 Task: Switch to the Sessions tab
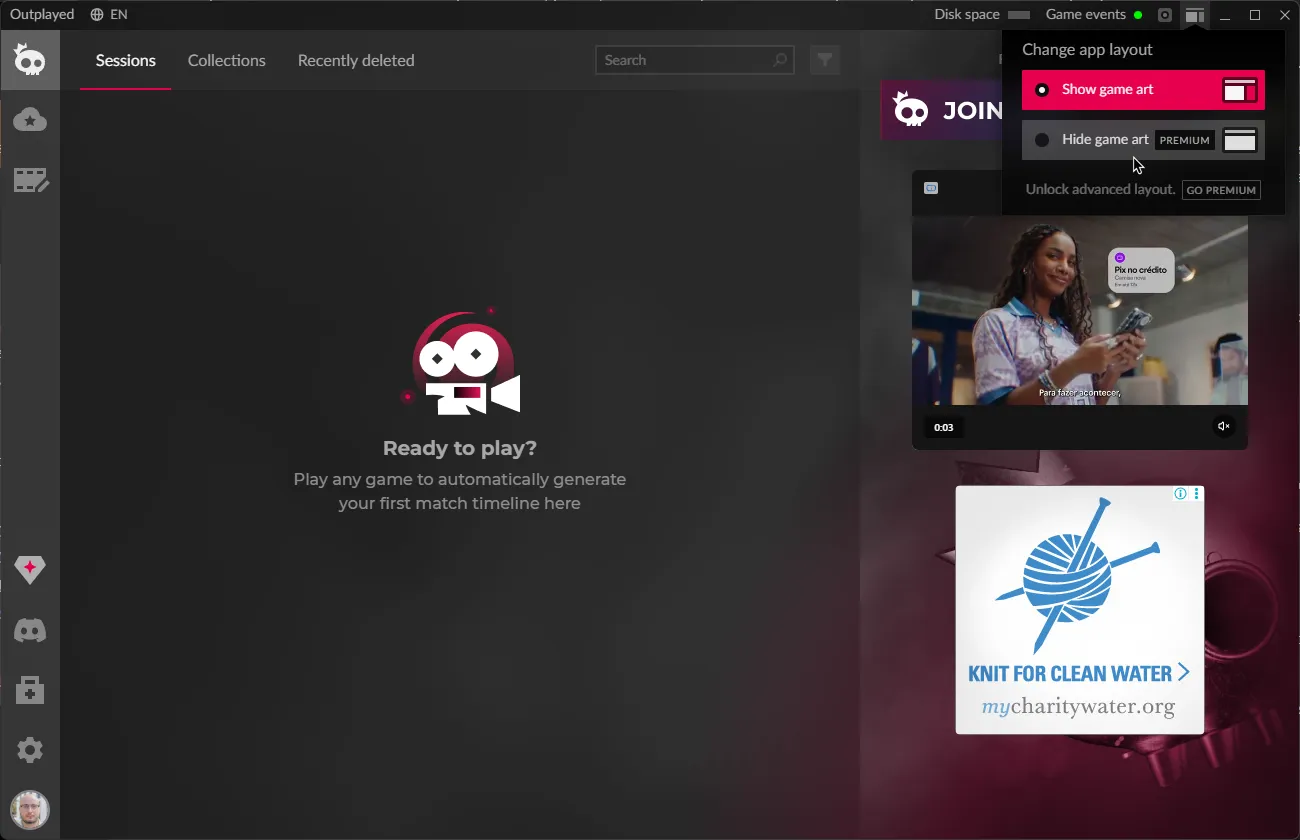[126, 60]
